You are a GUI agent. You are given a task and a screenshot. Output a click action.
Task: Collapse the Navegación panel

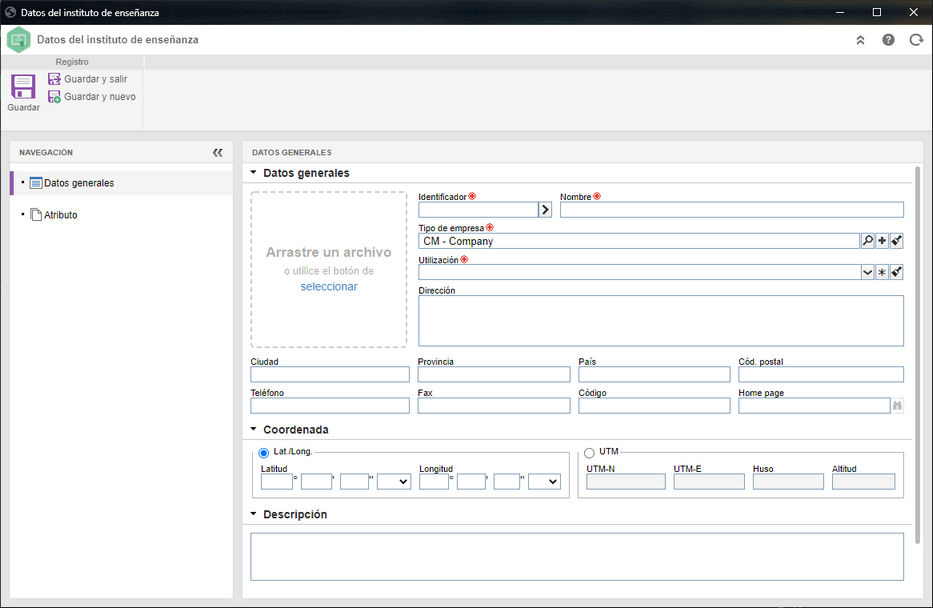218,153
